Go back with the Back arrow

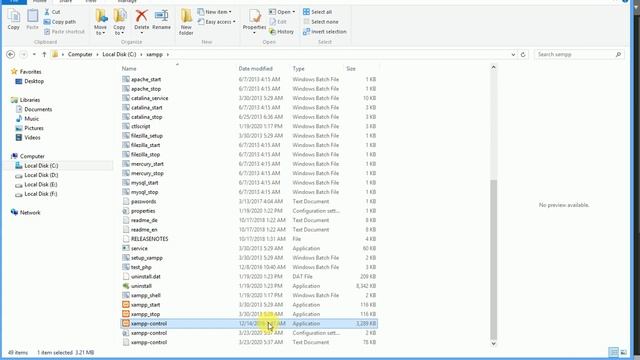pyautogui.click(x=11, y=54)
